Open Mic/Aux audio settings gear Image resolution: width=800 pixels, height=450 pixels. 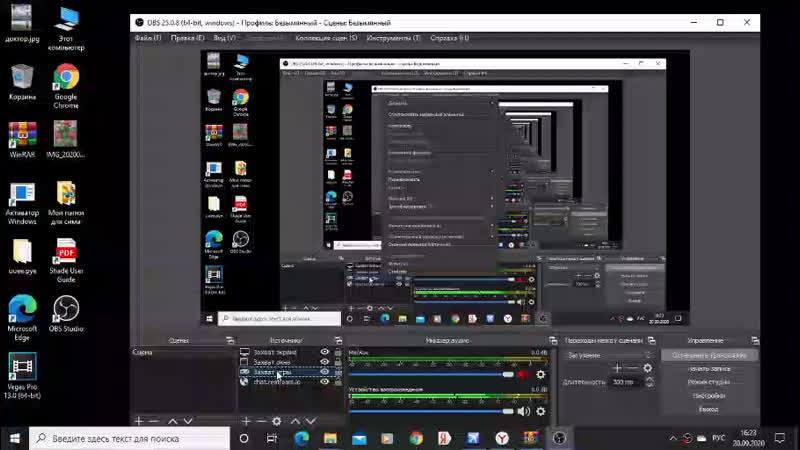pos(540,374)
